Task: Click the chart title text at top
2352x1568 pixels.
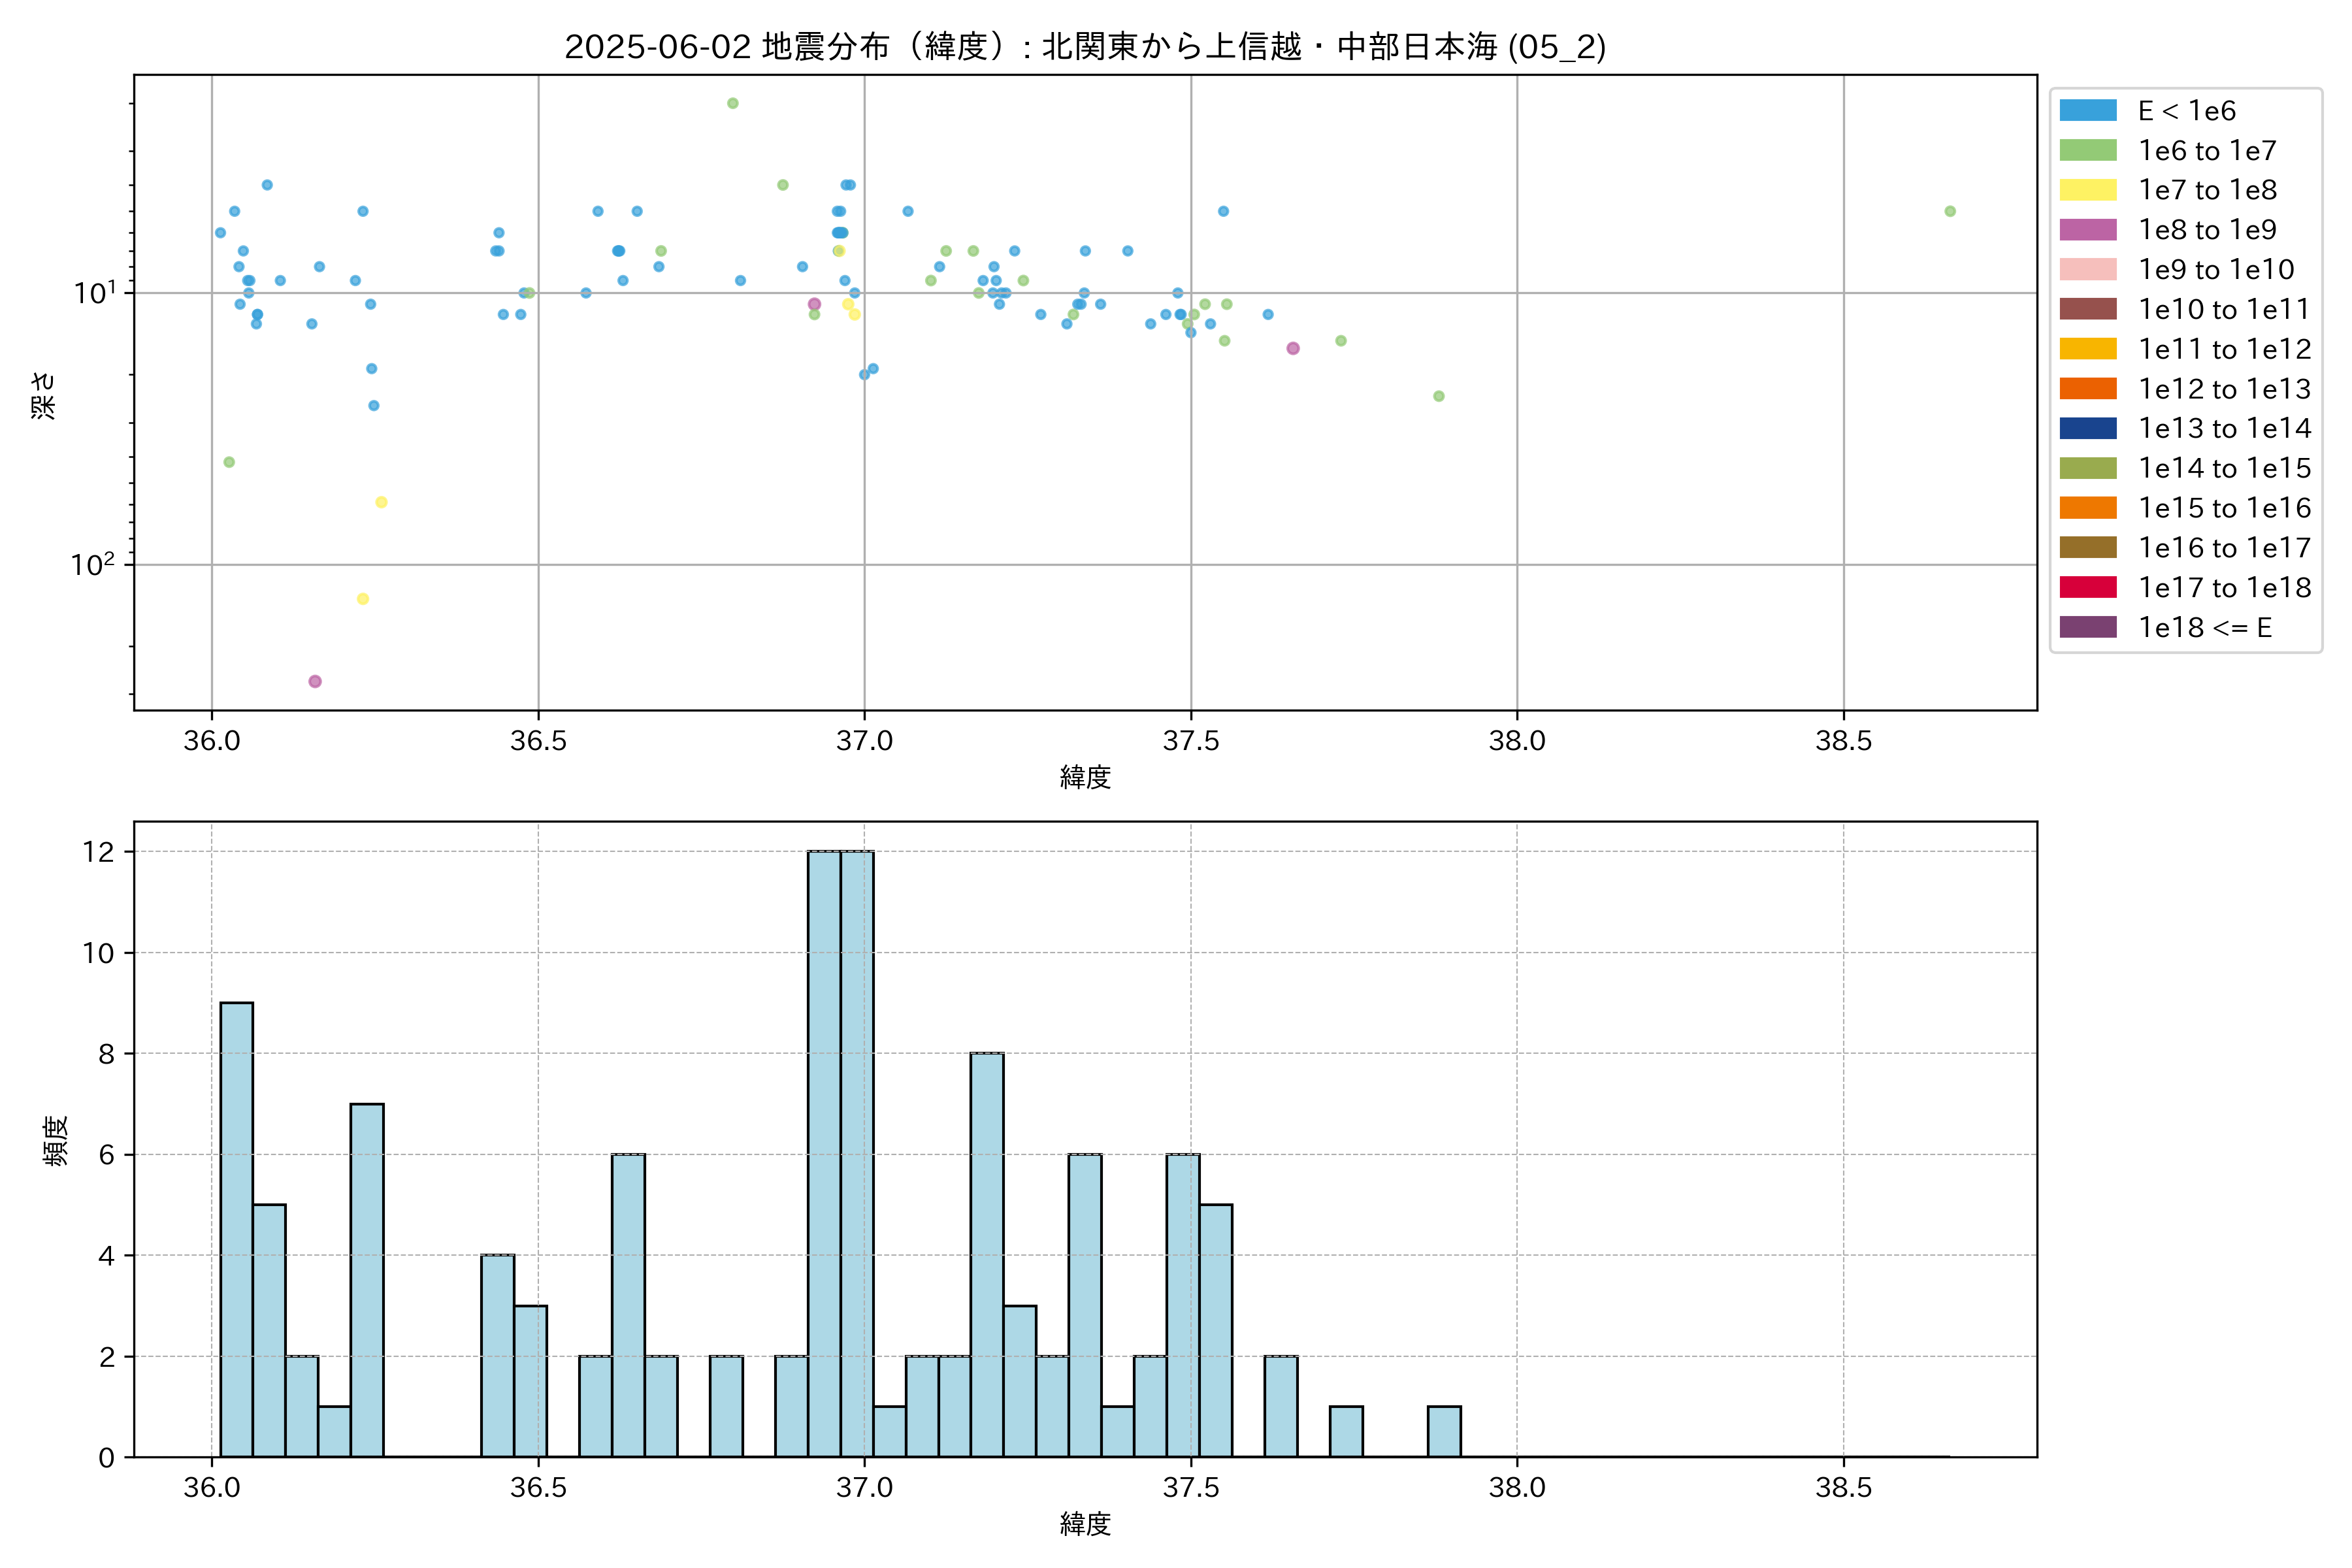Action: (x=1085, y=47)
